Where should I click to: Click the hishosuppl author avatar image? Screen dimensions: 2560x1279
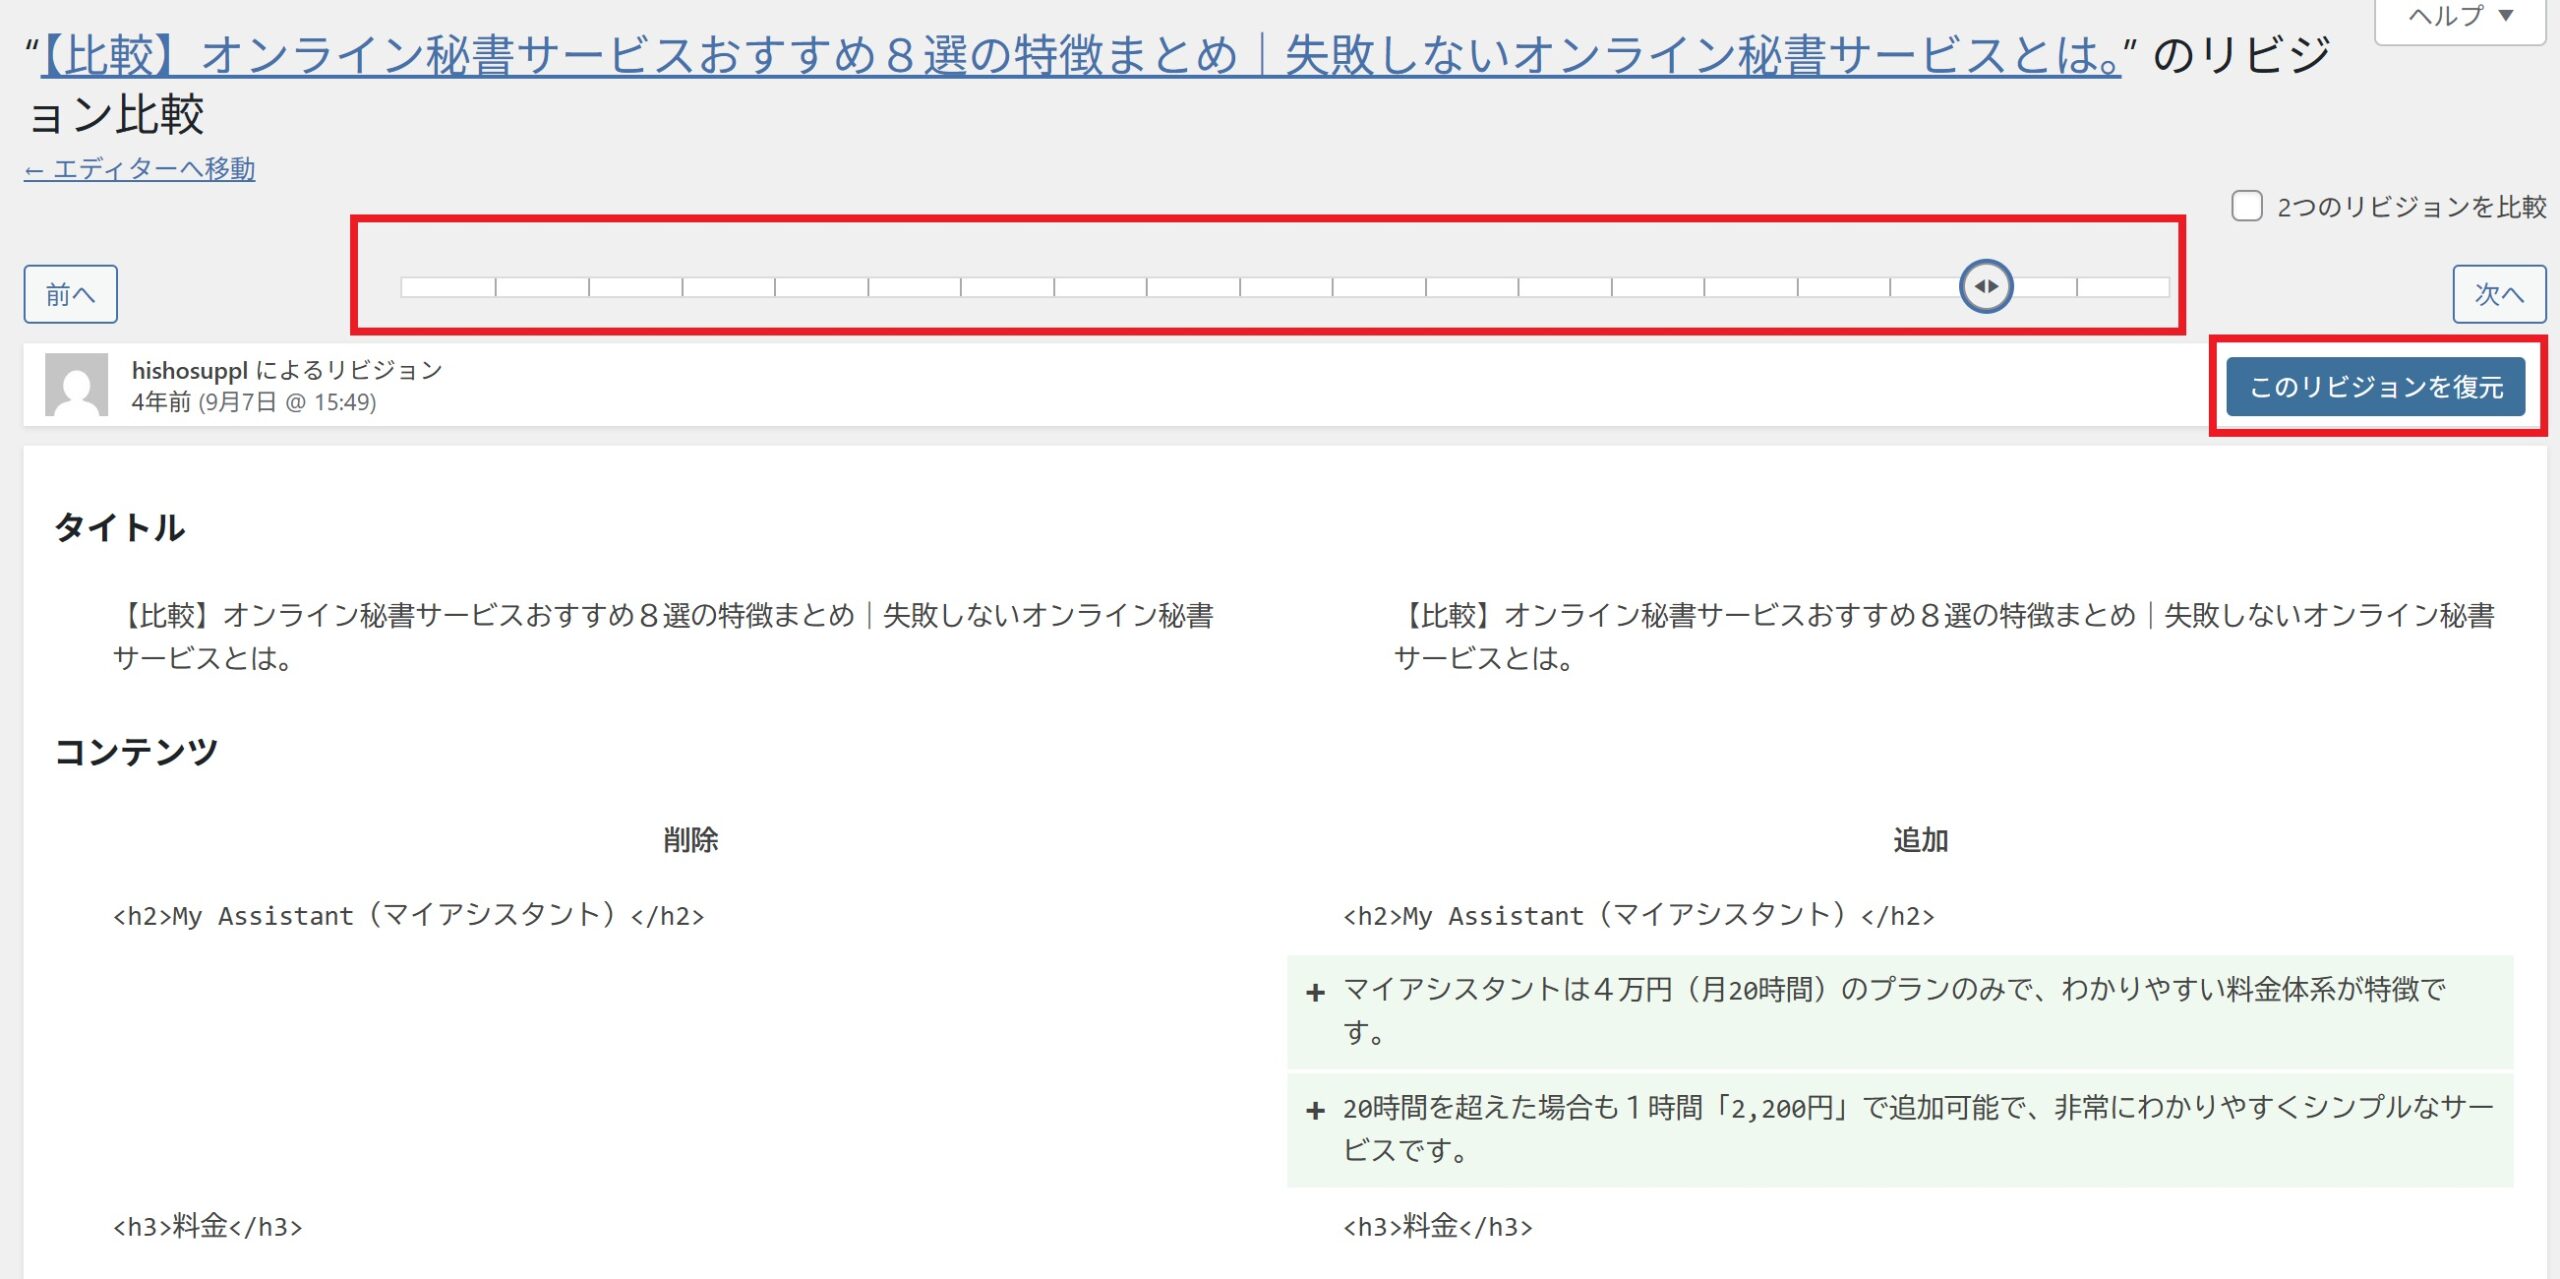(x=77, y=384)
